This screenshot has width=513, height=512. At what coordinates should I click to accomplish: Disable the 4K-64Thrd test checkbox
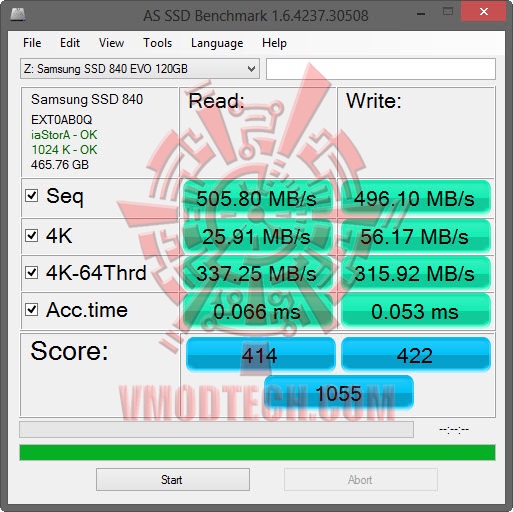(32, 272)
